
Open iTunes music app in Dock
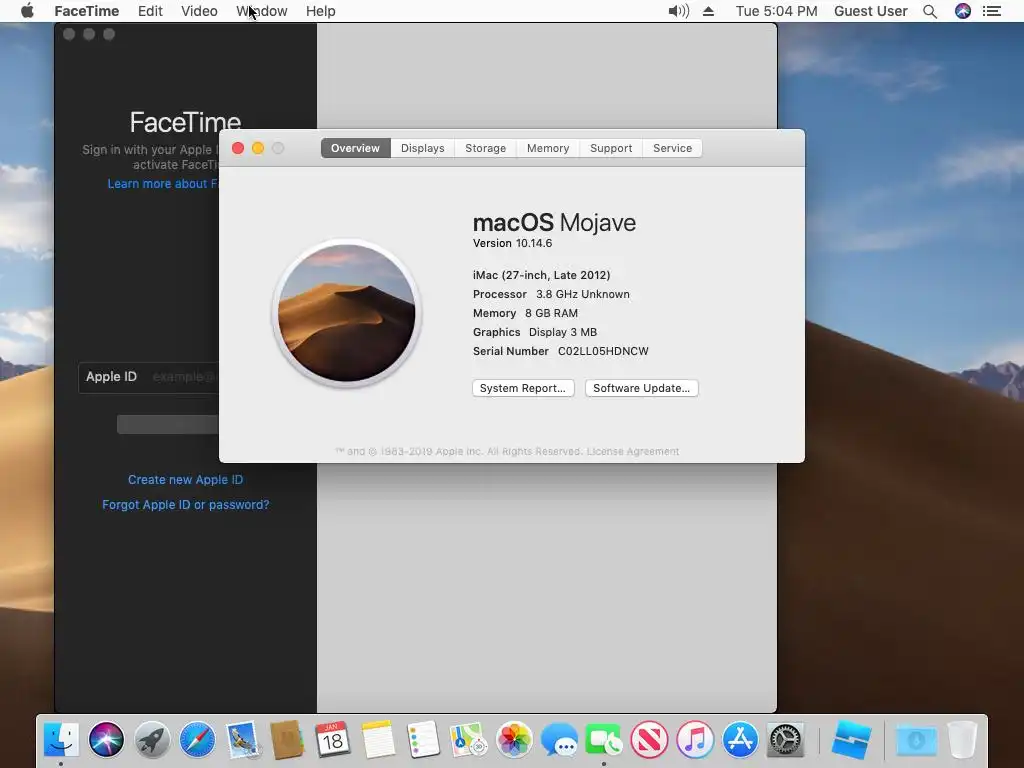[695, 740]
